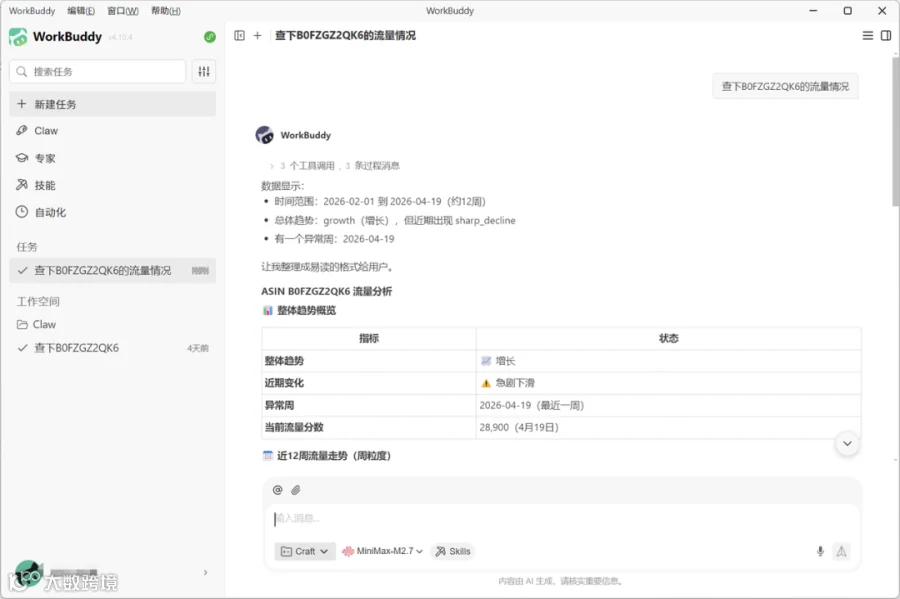Start voice input with microphone icon
Screen dimensions: 900x599
(820, 551)
